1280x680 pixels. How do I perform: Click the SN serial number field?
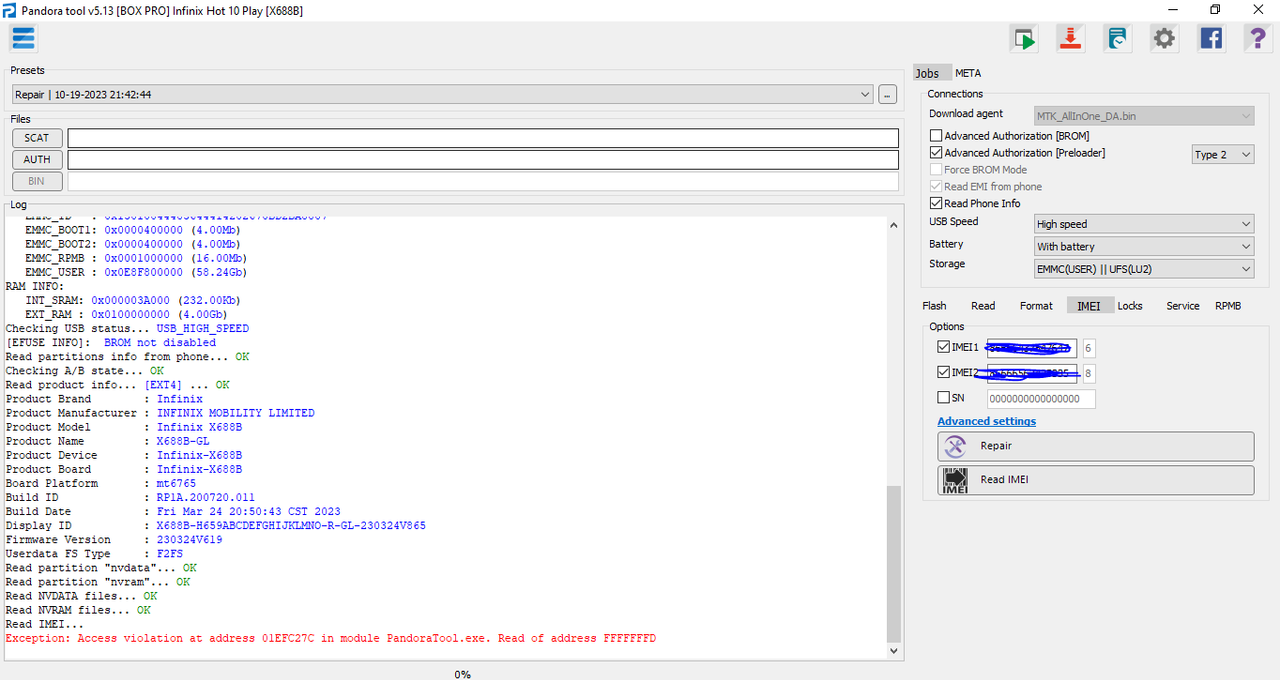[1040, 399]
